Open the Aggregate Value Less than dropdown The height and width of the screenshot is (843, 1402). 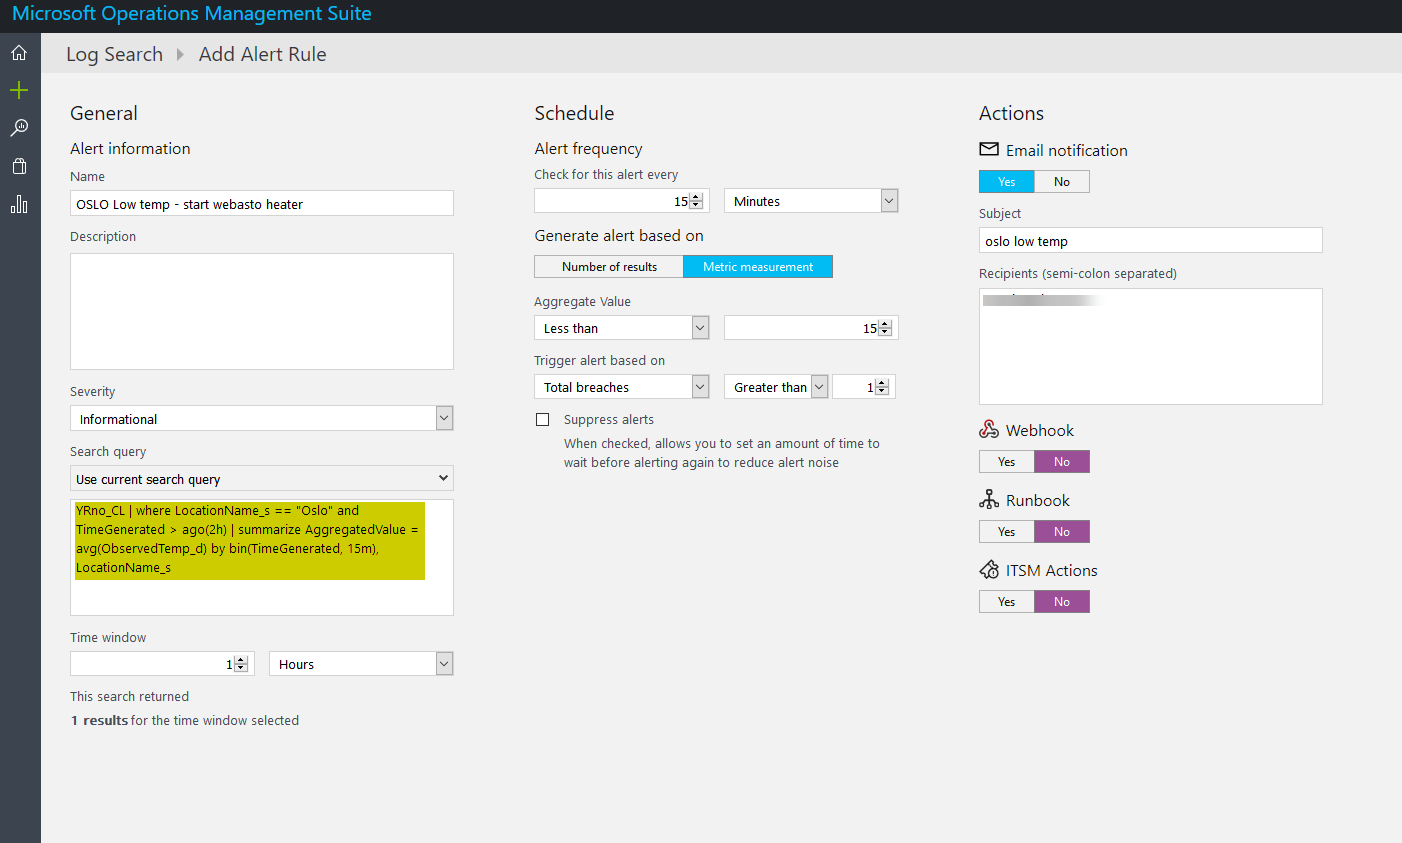(x=621, y=328)
